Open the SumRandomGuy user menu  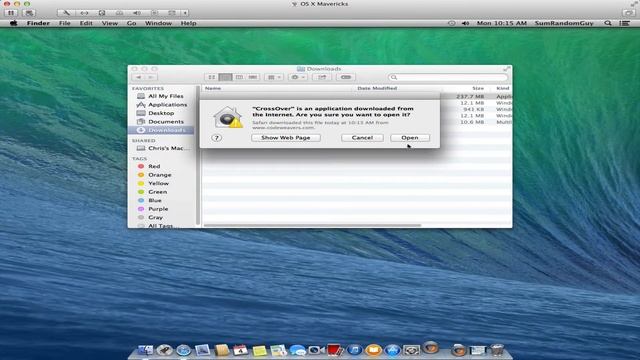point(564,23)
